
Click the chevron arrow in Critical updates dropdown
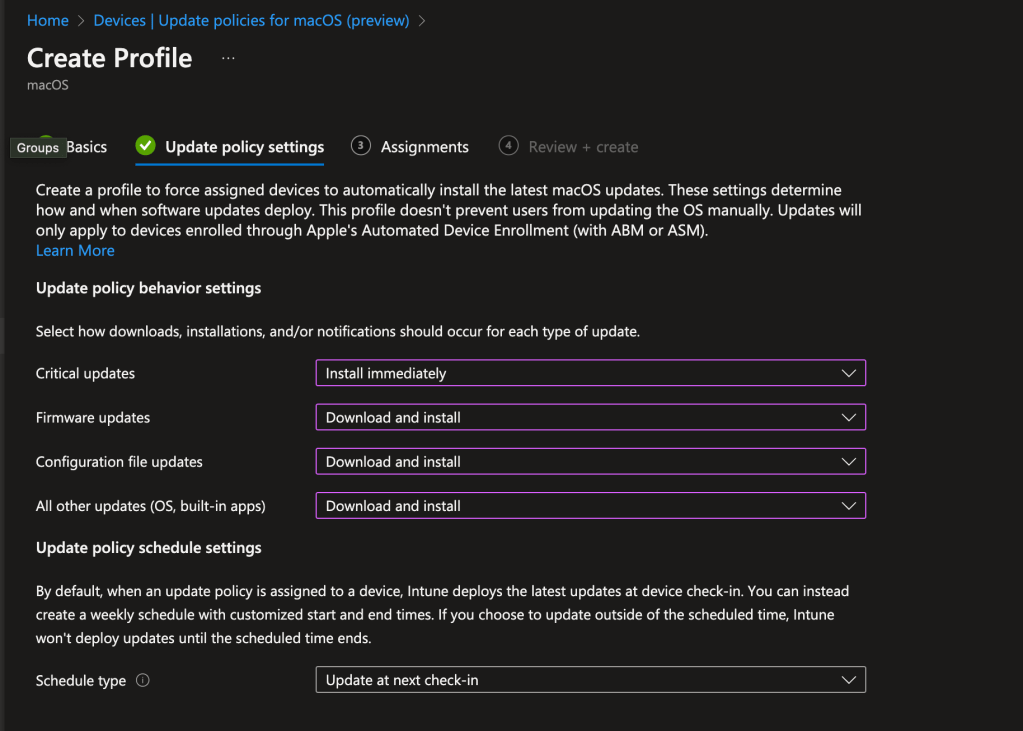[849, 373]
